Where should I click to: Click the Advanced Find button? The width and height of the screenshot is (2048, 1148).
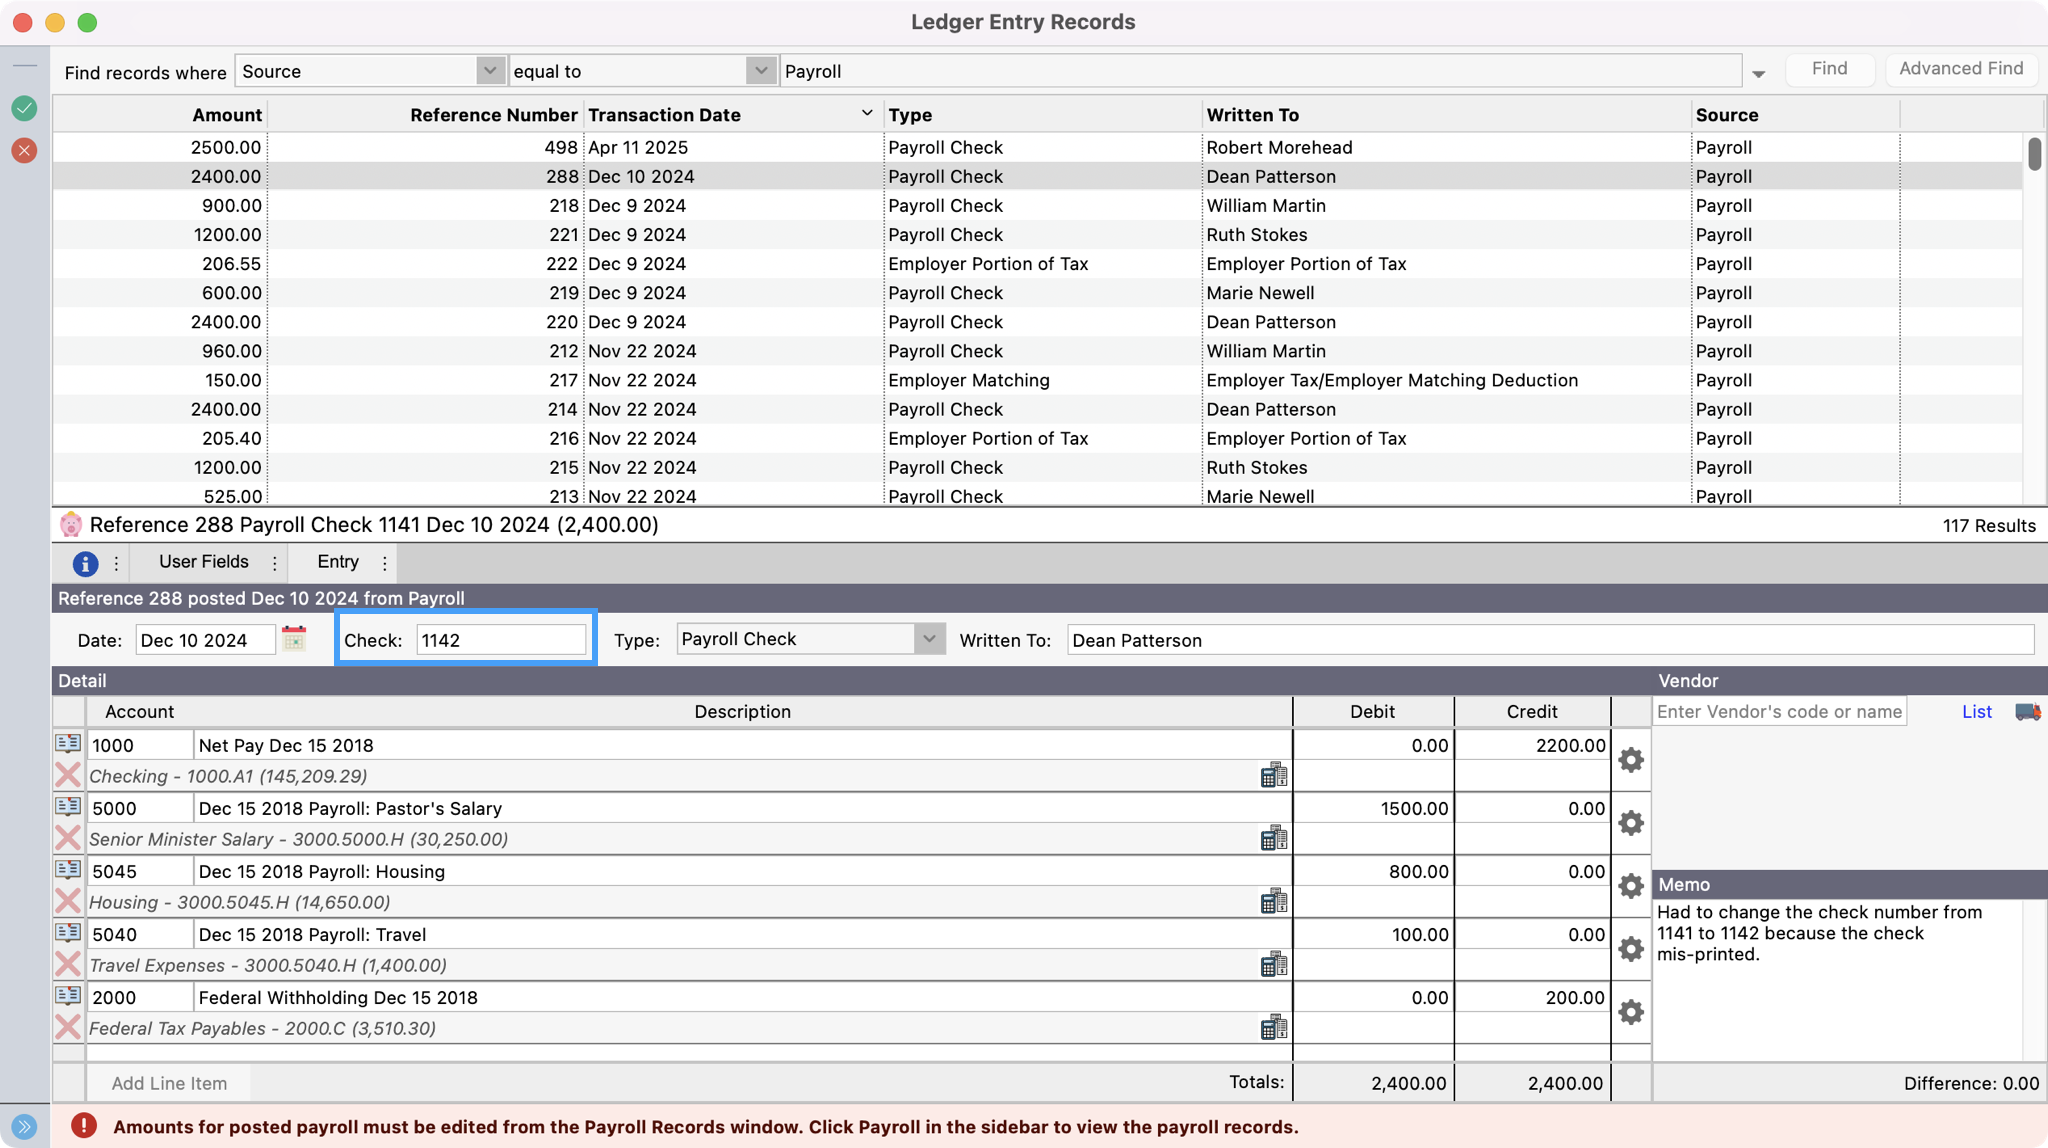point(1960,68)
